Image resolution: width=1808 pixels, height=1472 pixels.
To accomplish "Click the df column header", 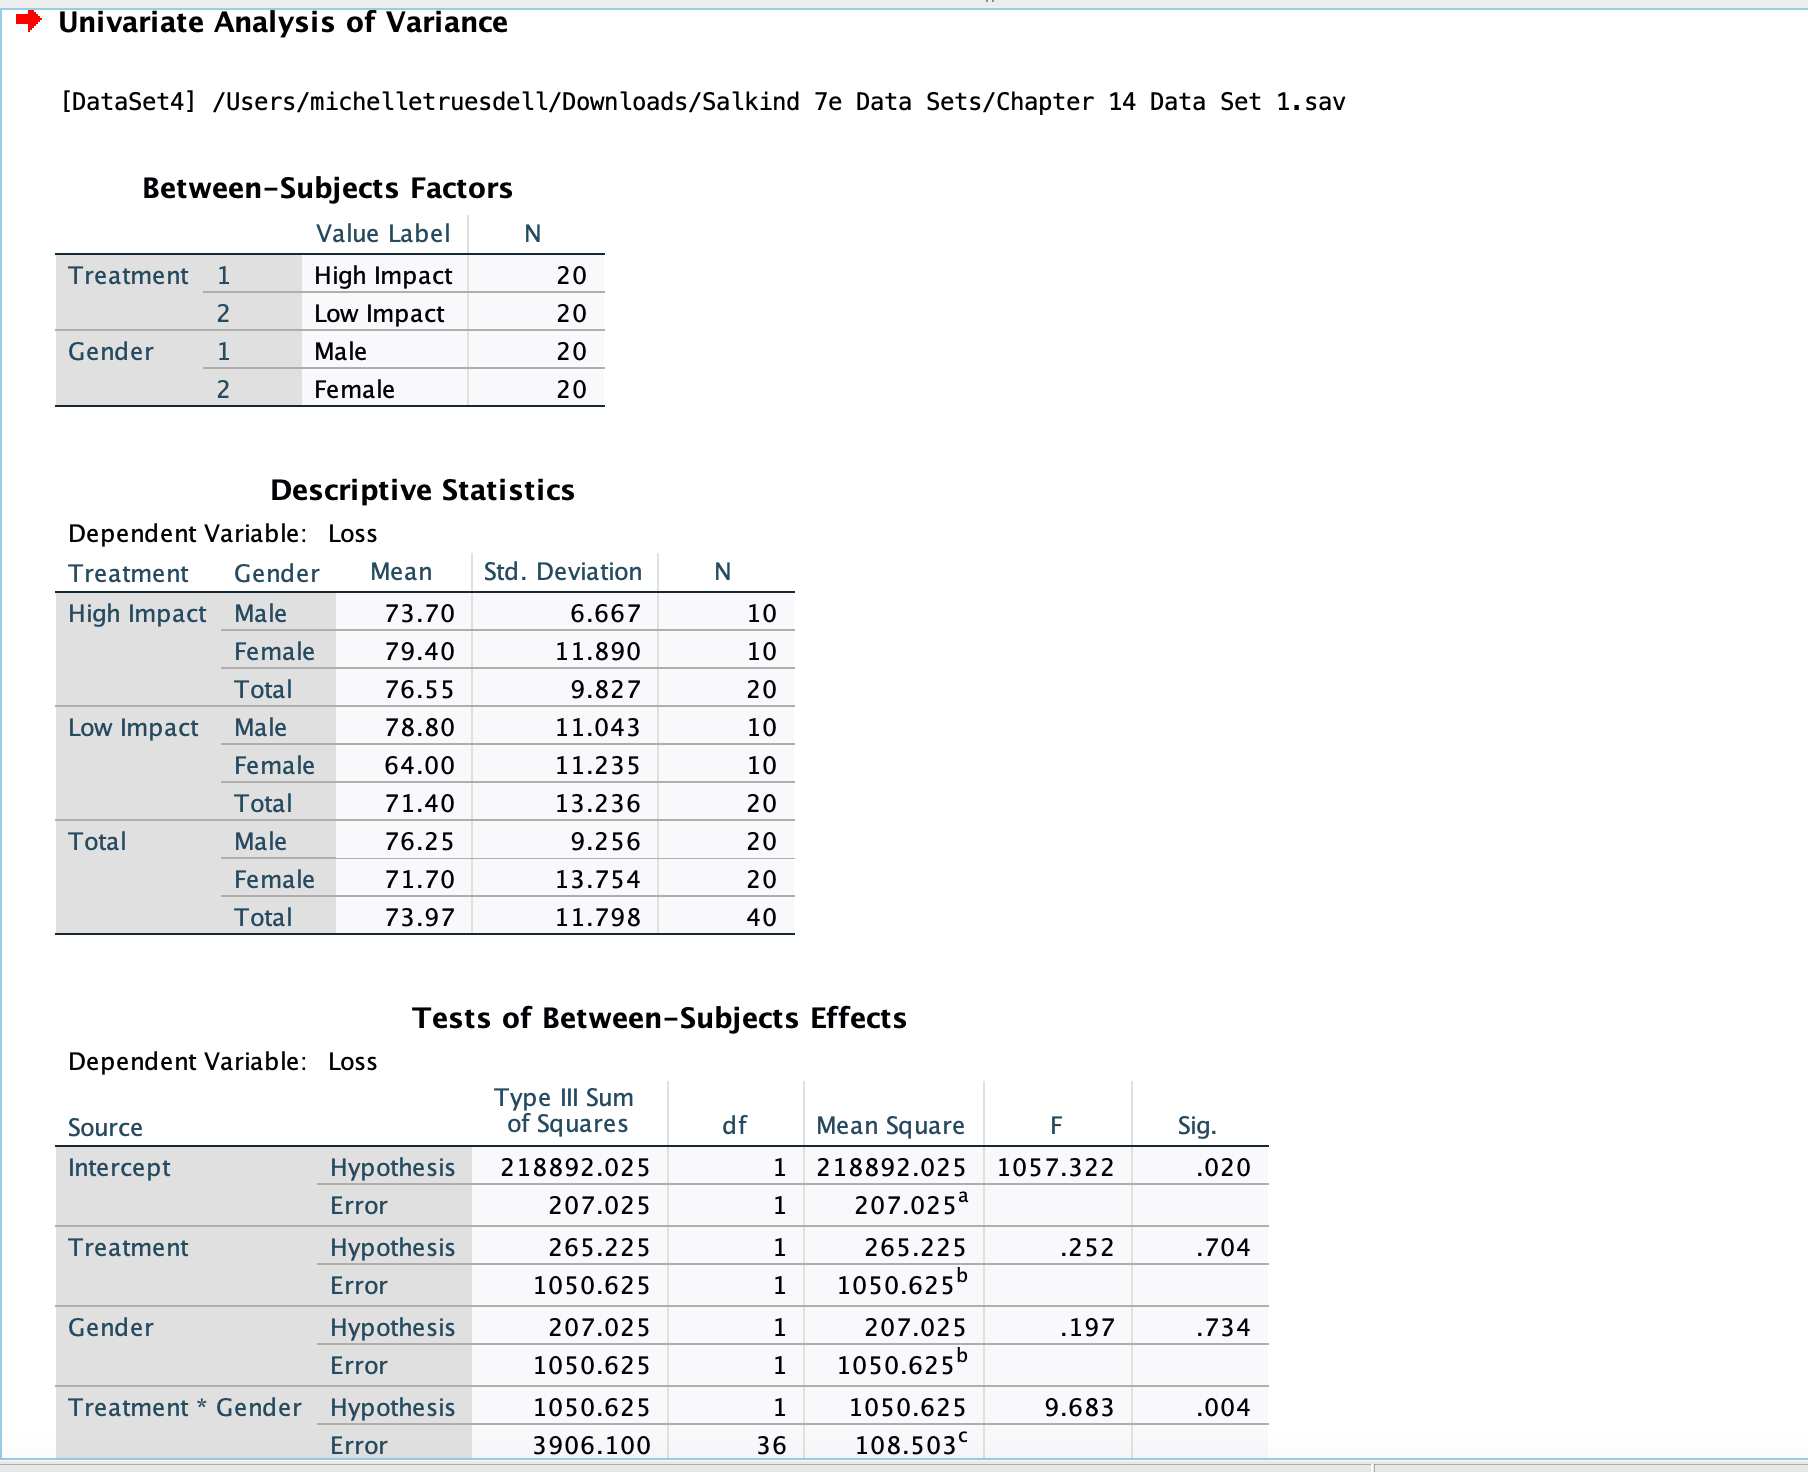I will click(734, 1125).
